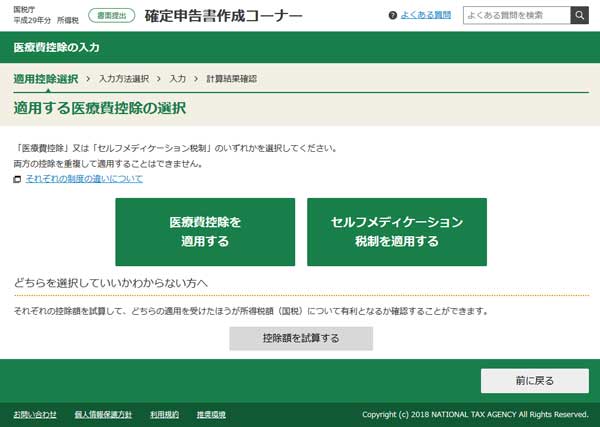Image resolution: width=600 pixels, height=427 pixels.
Task: Open 個人情報保護方針 footer link
Action: [x=103, y=414]
